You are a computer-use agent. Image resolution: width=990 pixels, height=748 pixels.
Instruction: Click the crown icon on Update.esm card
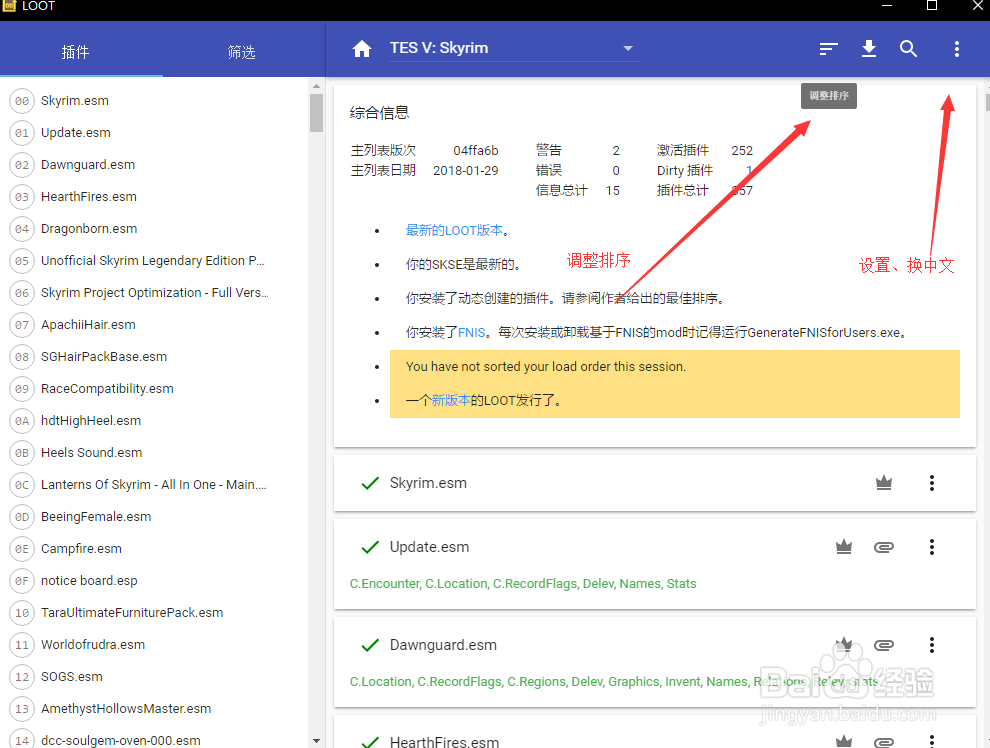844,547
